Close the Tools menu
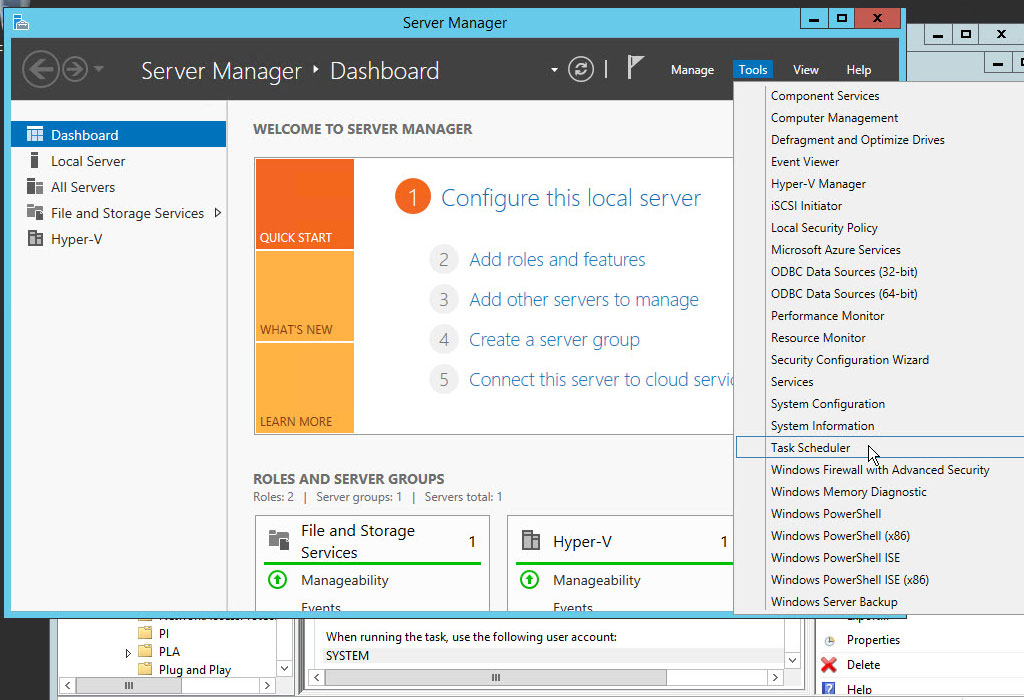Image resolution: width=1024 pixels, height=700 pixels. (x=752, y=70)
